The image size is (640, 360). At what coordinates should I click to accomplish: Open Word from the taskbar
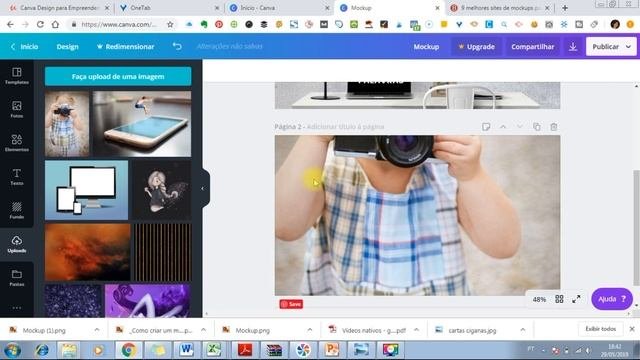[x=186, y=350]
